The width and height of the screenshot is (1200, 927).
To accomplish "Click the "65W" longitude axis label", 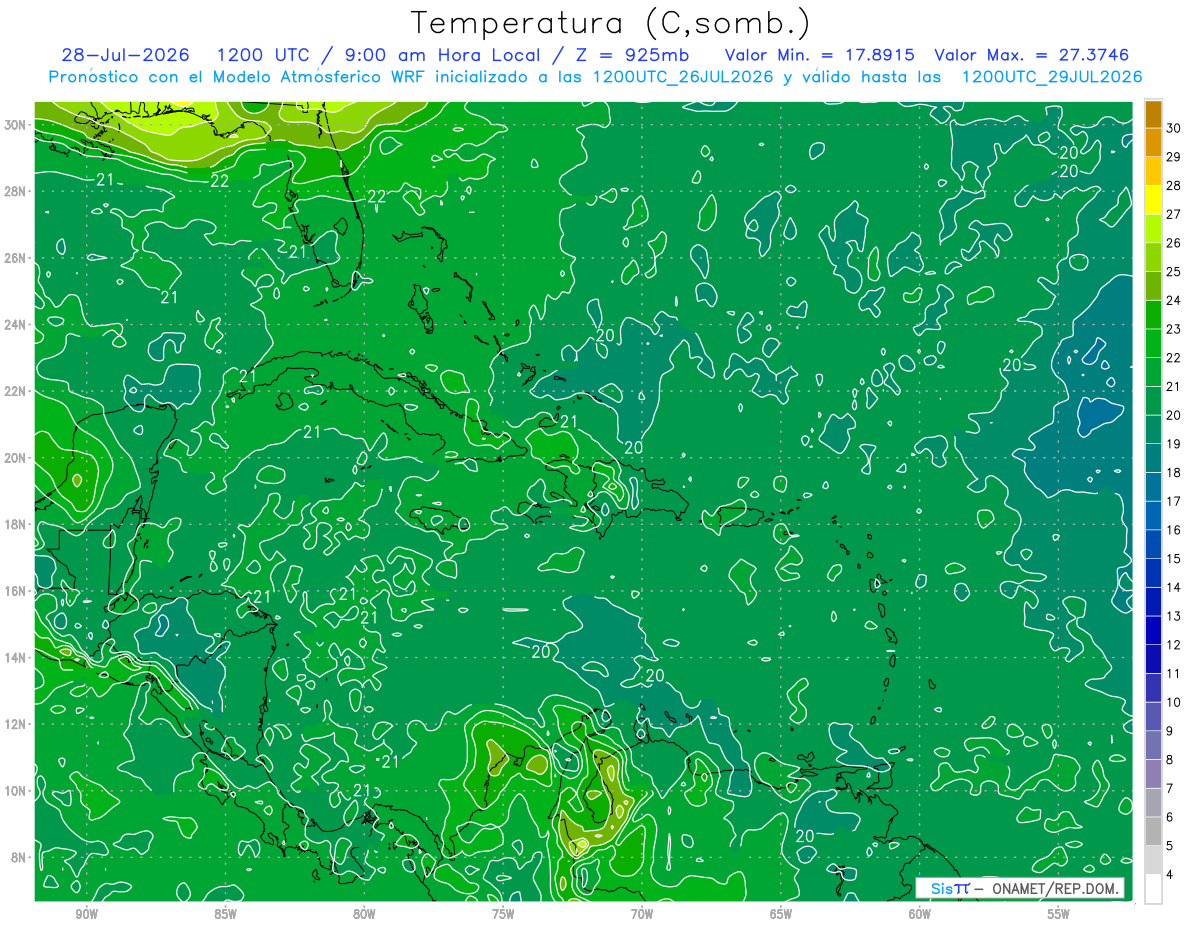I will (781, 914).
